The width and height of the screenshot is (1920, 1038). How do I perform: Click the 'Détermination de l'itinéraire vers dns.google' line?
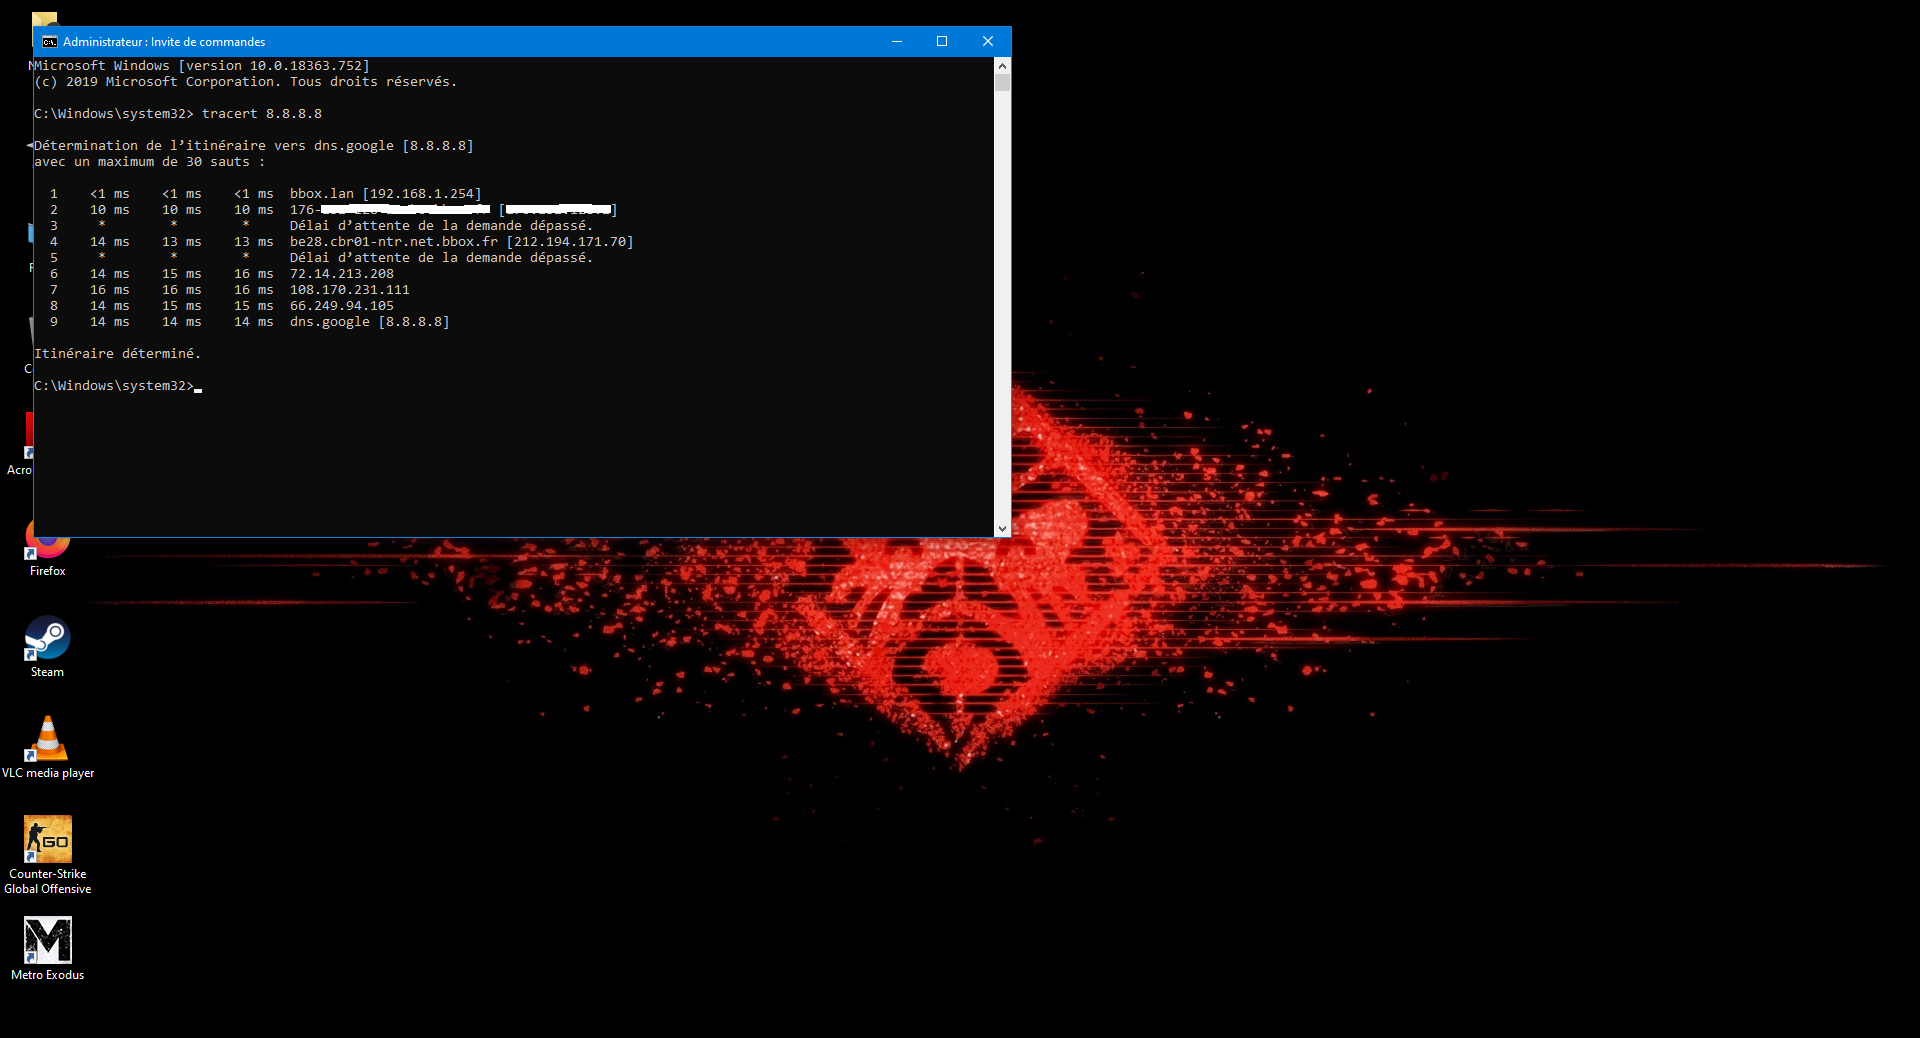(254, 146)
